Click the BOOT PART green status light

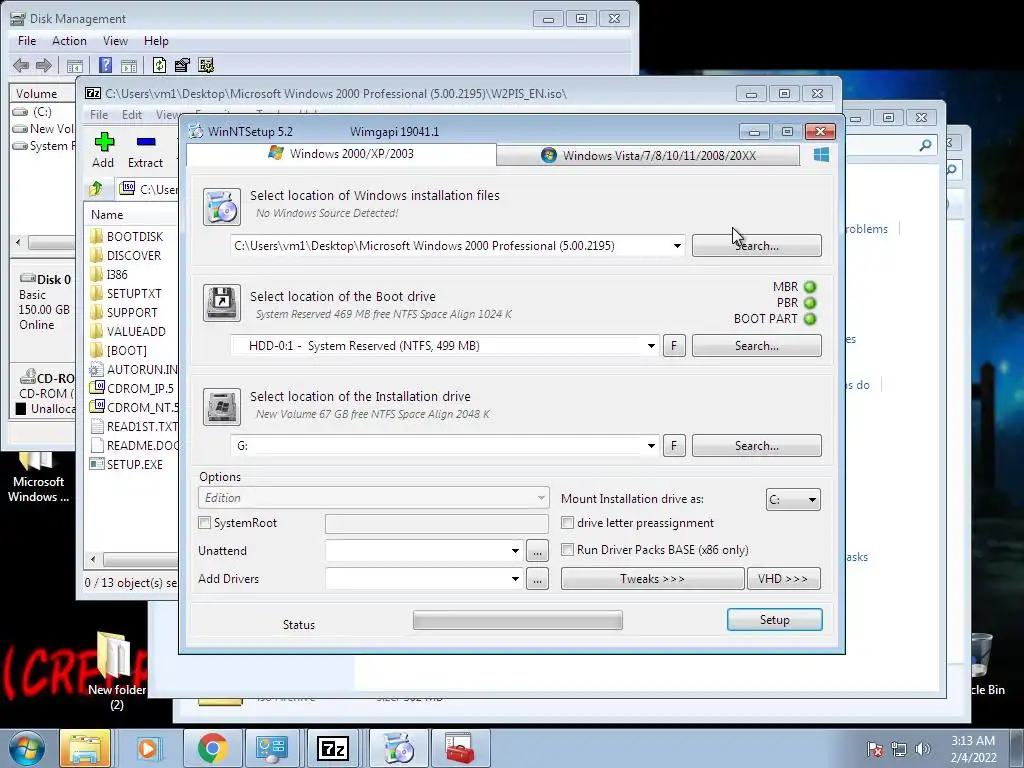tap(810, 319)
